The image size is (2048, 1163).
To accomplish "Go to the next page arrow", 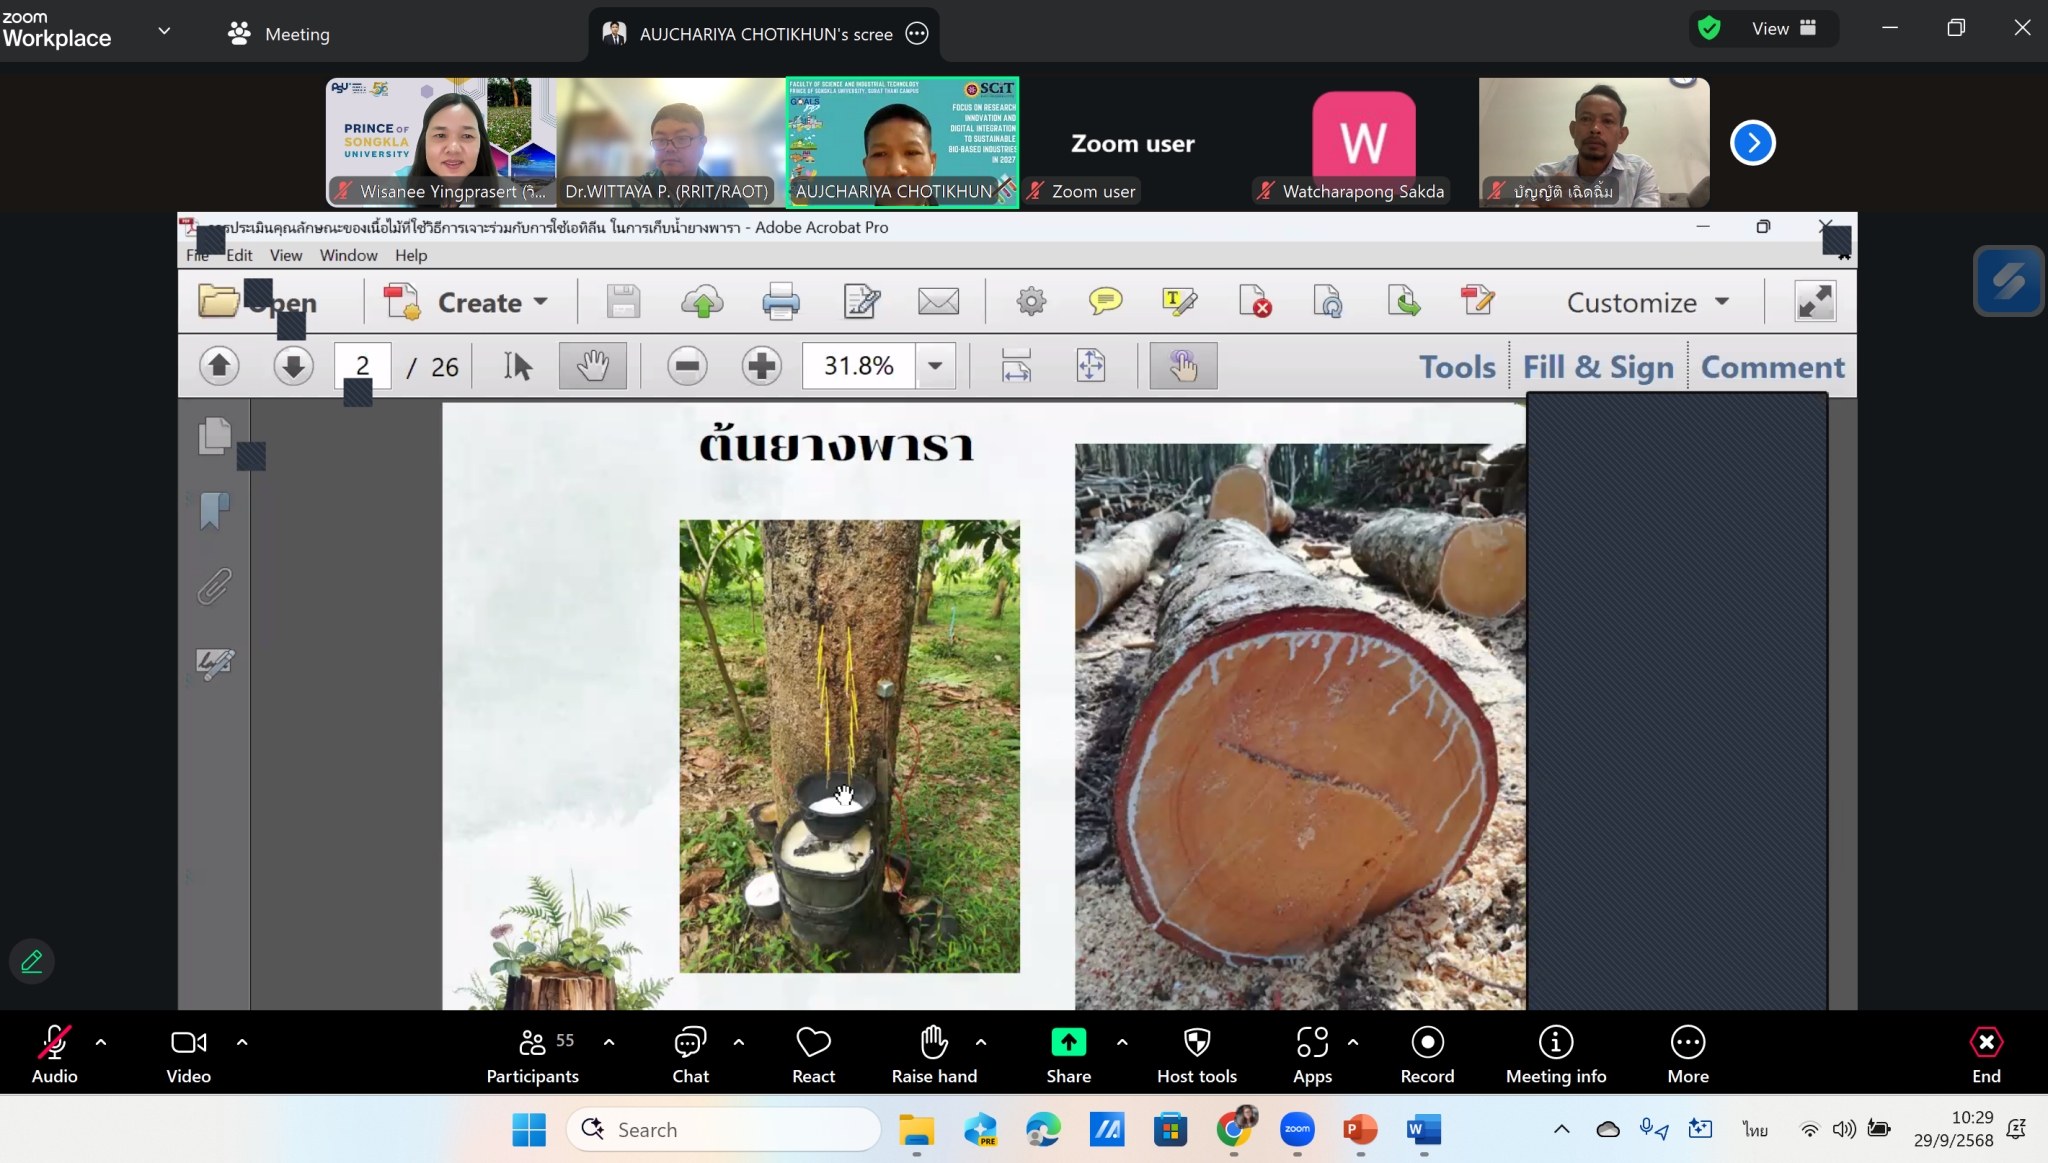I will click(x=293, y=366).
